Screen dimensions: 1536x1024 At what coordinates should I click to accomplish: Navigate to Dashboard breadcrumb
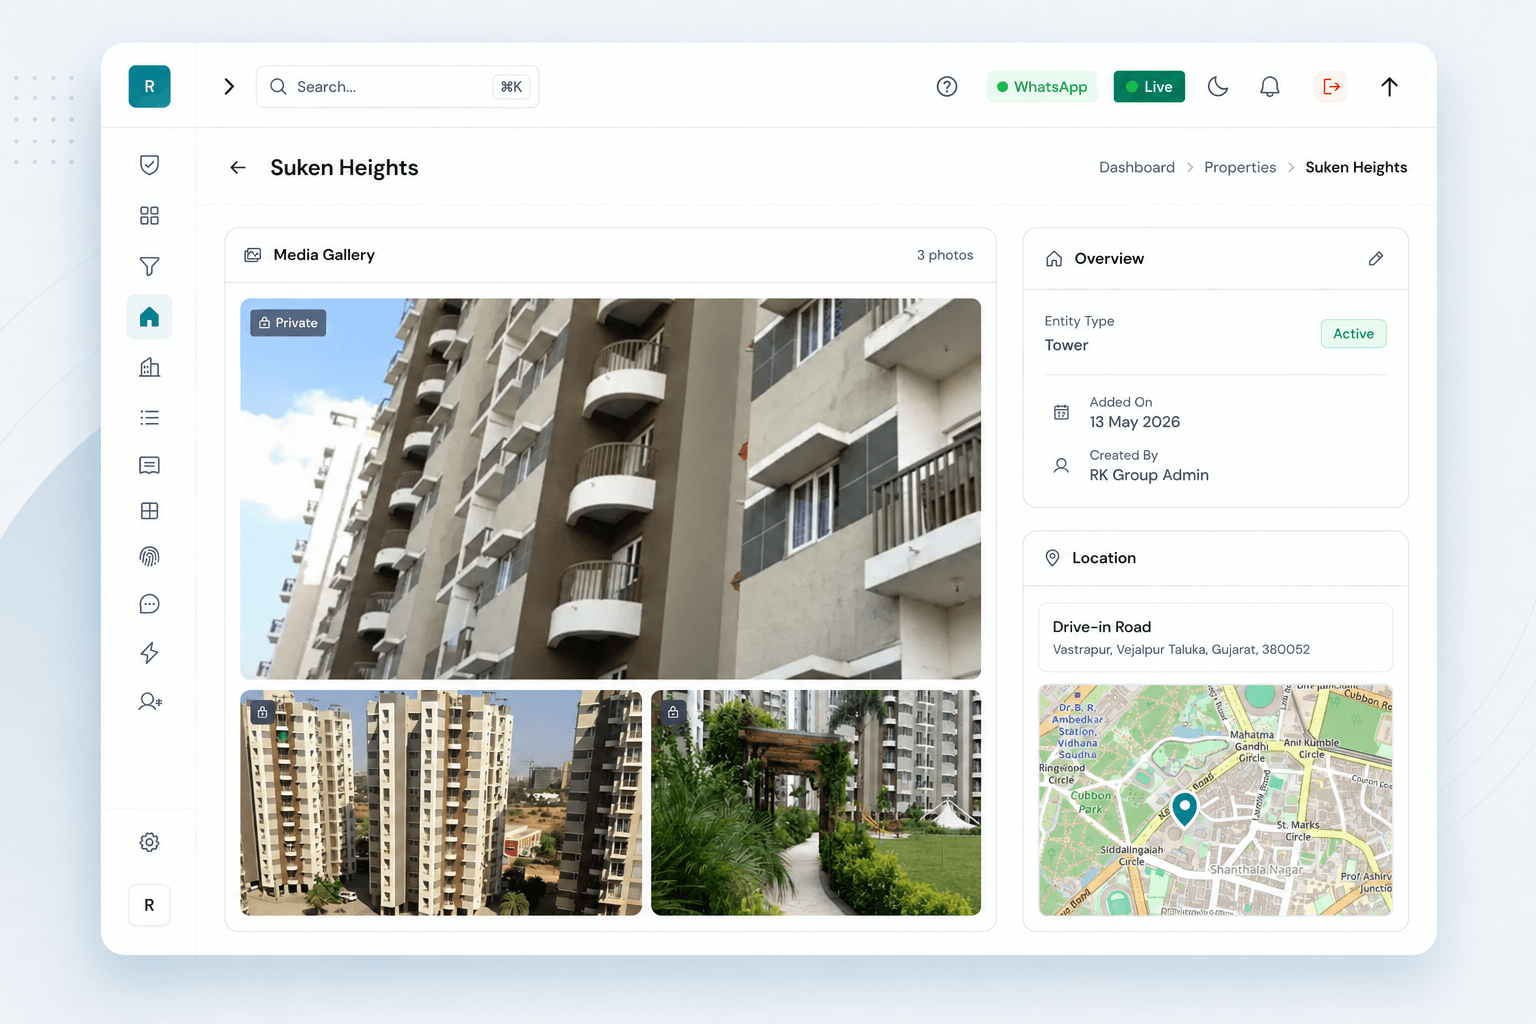coord(1137,167)
